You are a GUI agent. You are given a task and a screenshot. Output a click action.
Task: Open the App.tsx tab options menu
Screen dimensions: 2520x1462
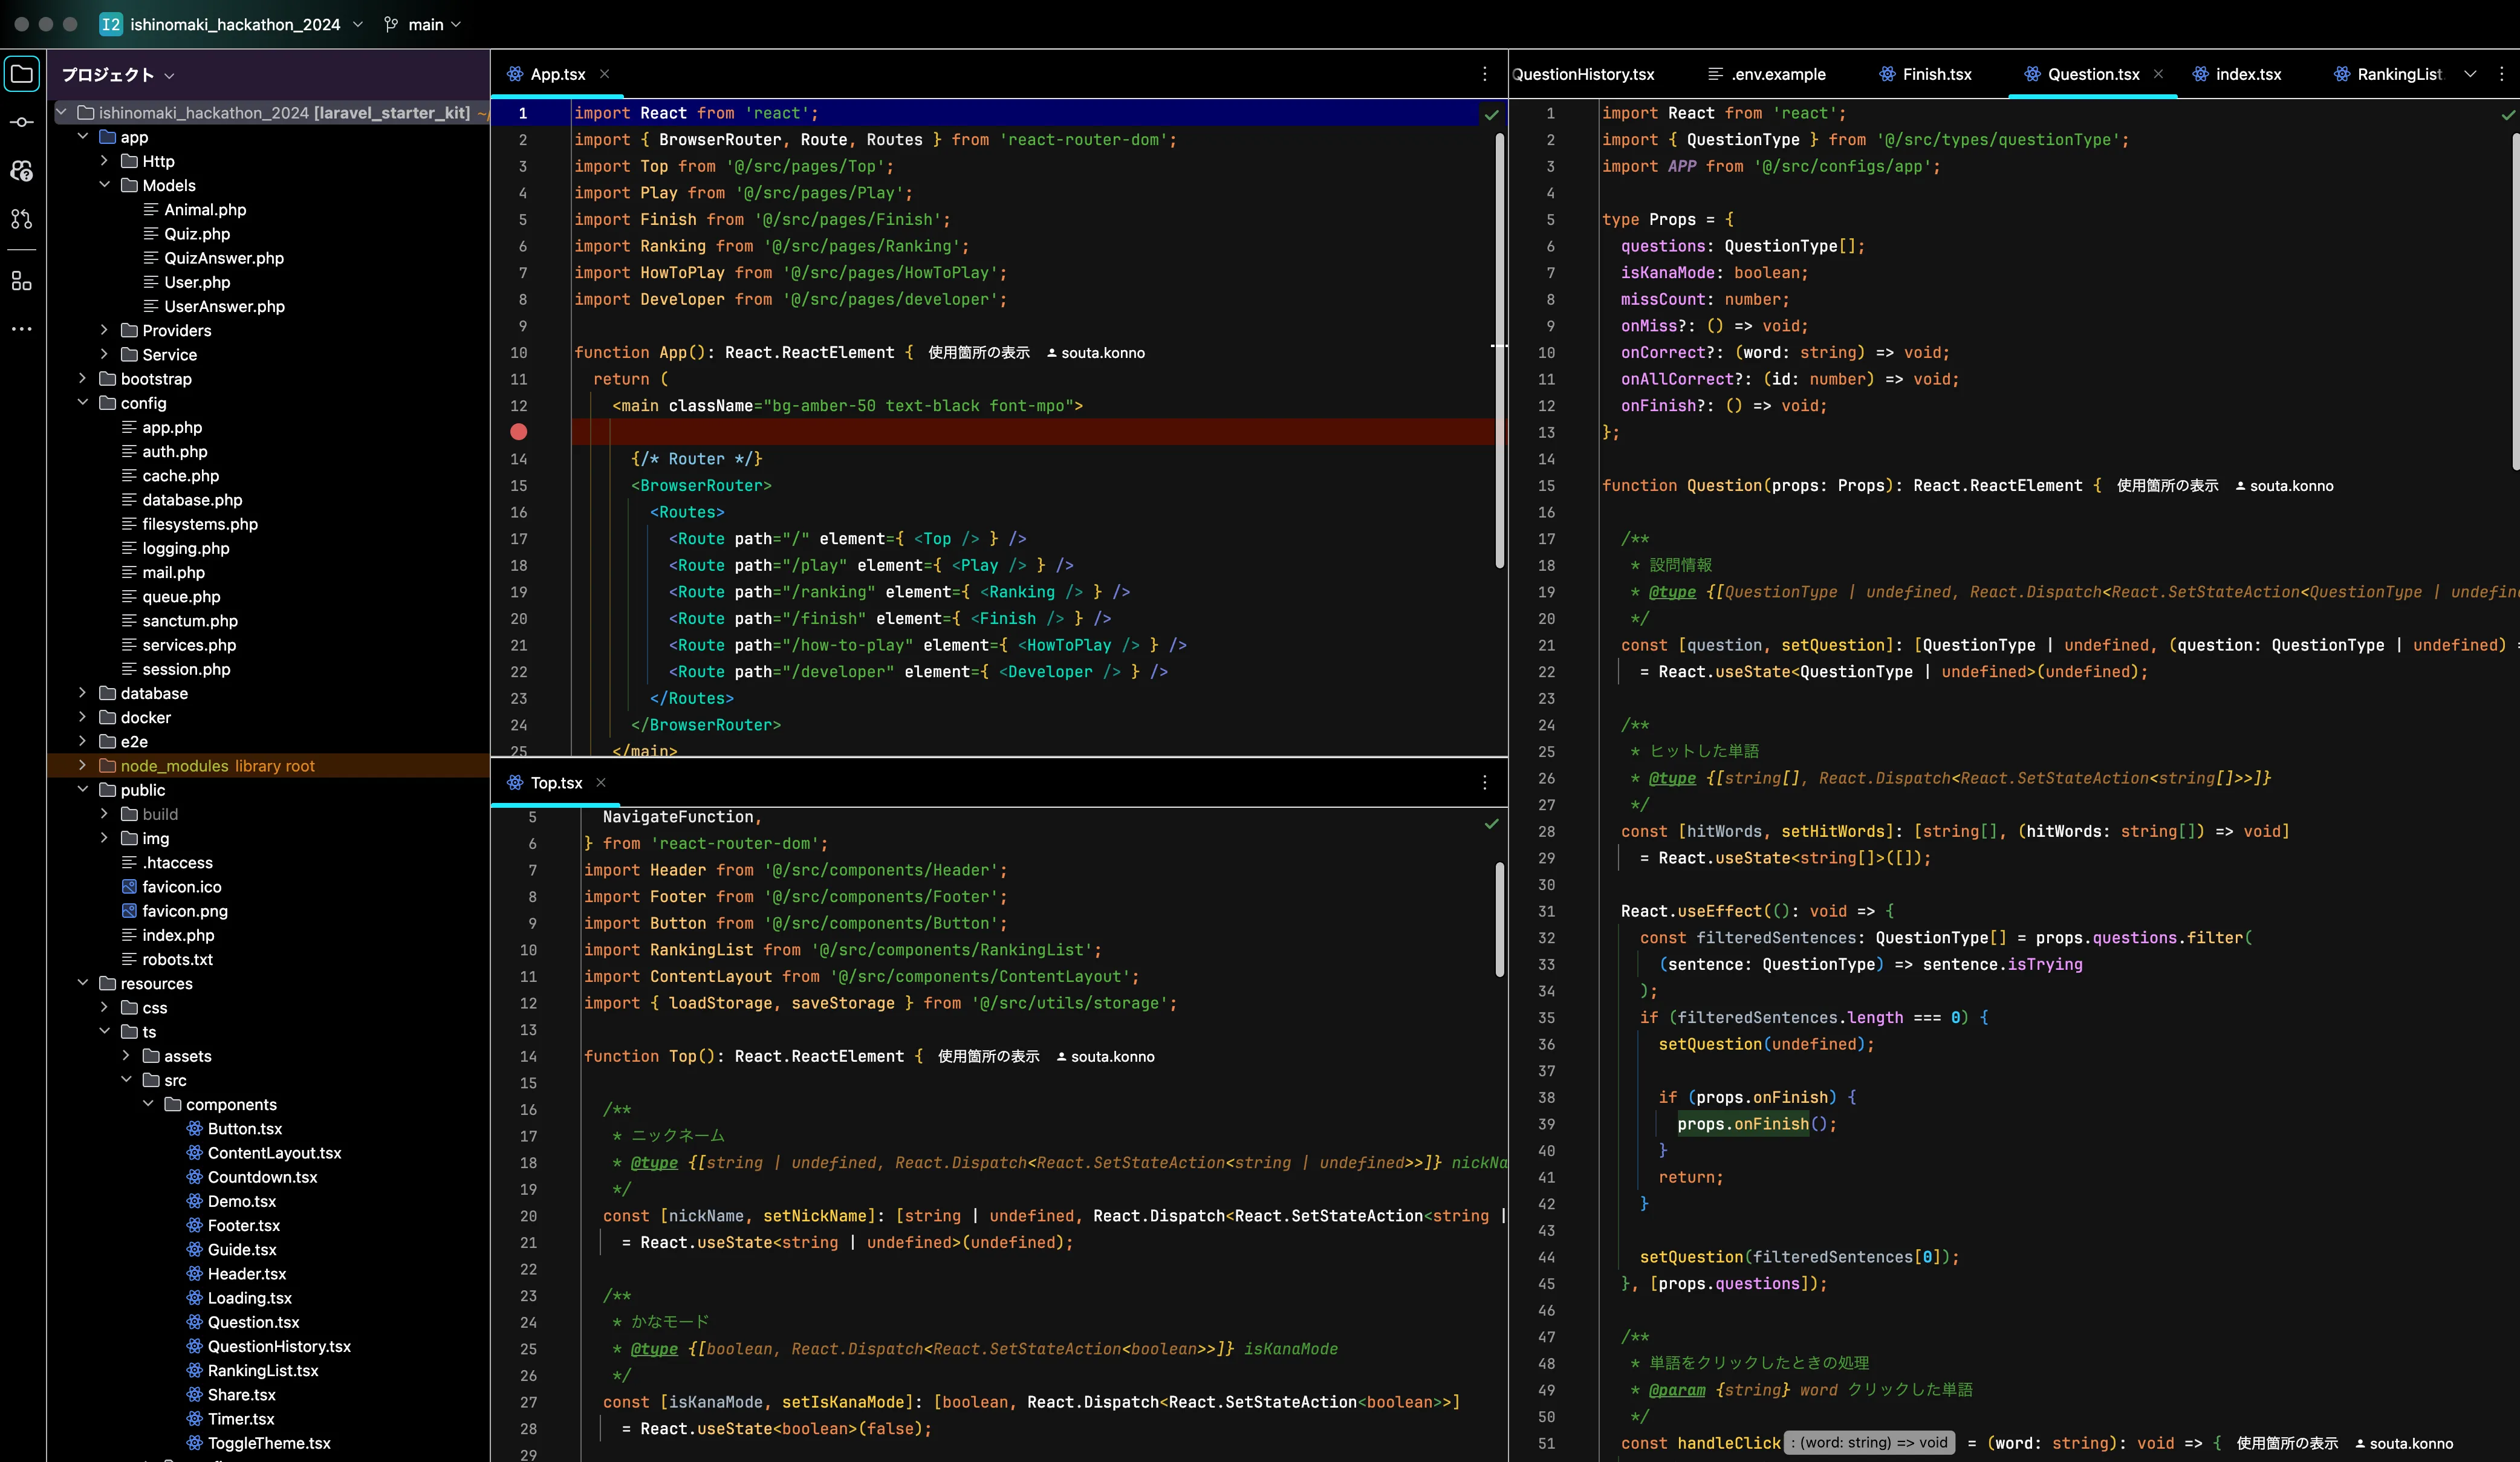(1484, 74)
